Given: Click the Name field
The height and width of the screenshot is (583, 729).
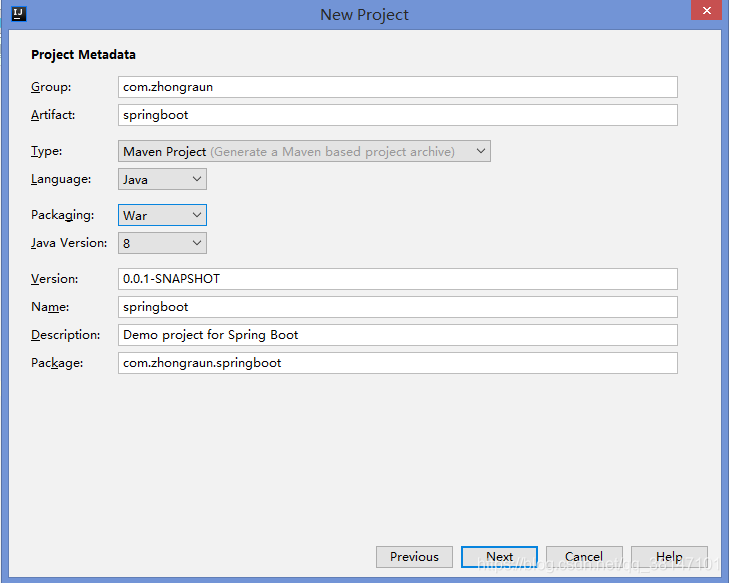Looking at the screenshot, I should pos(398,307).
